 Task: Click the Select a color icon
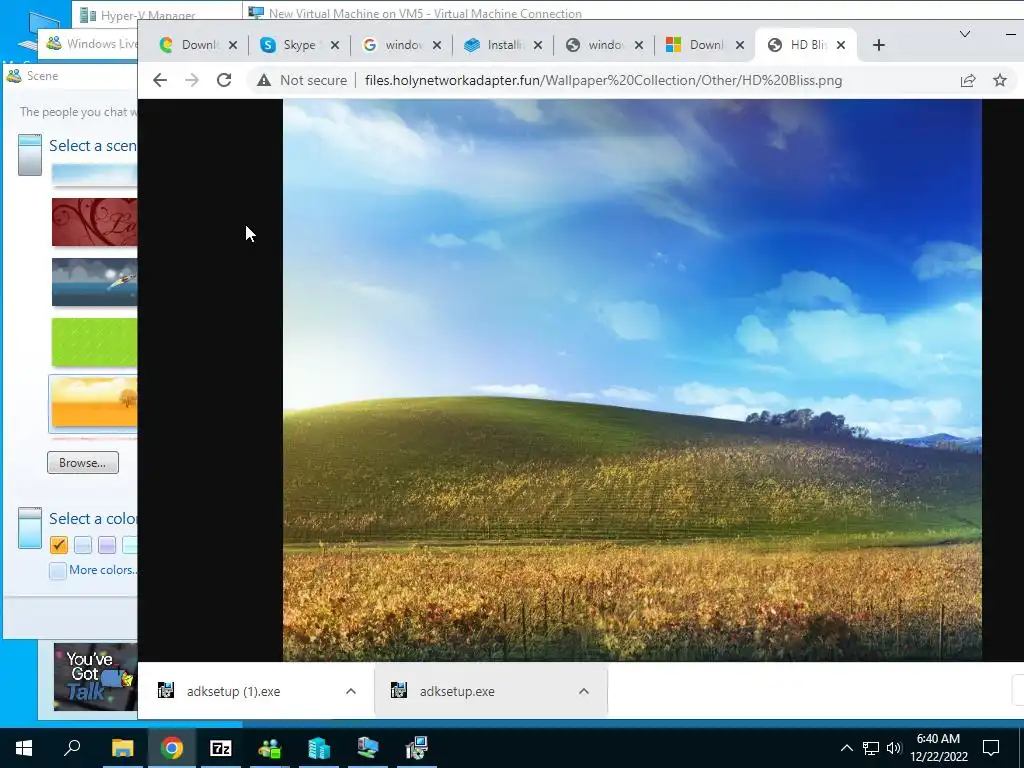tap(30, 528)
